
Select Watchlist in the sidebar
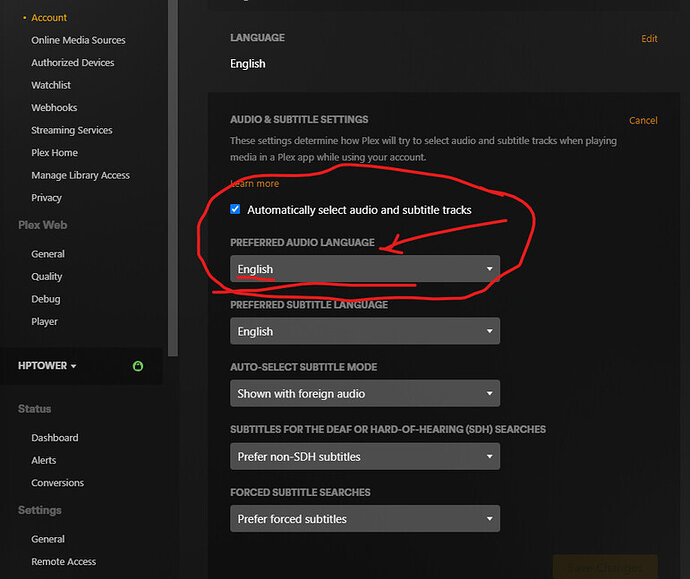[51, 85]
